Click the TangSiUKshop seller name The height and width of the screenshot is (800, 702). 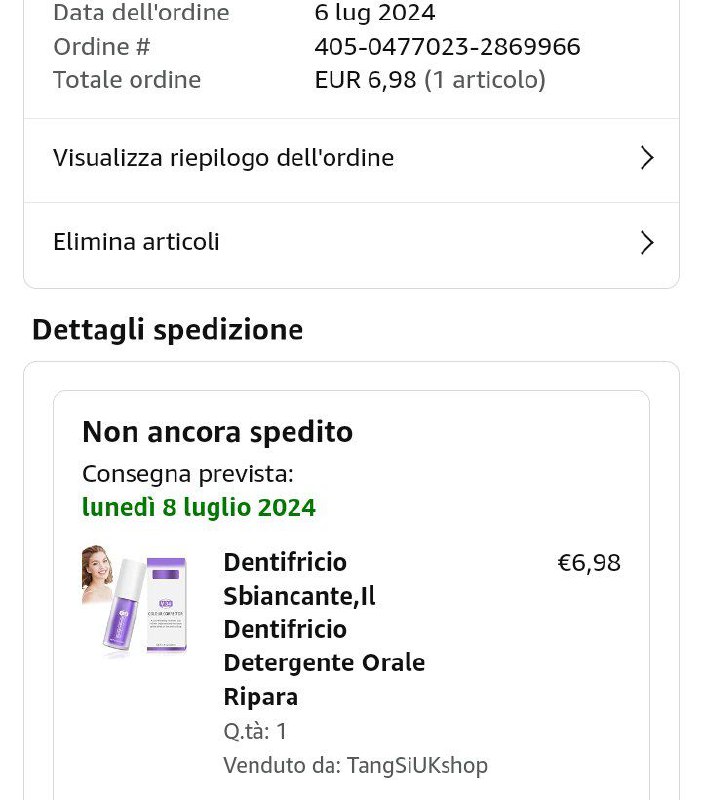(417, 766)
